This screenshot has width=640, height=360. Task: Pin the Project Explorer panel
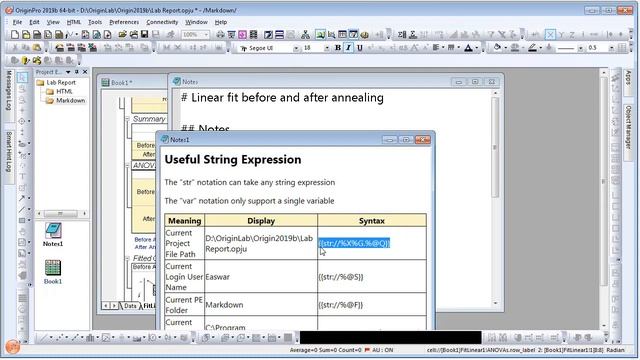pyautogui.click(x=76, y=72)
